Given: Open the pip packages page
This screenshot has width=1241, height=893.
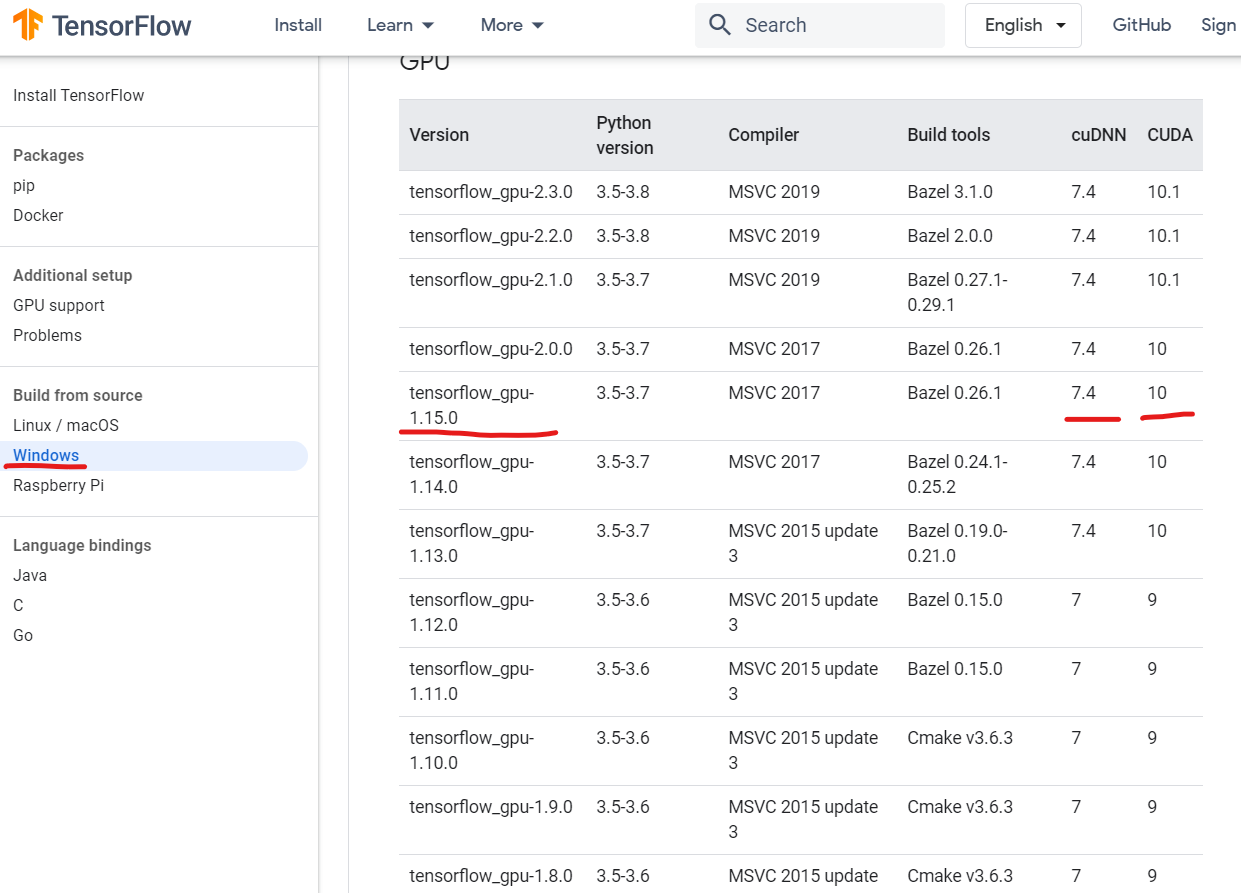Looking at the screenshot, I should (x=23, y=185).
